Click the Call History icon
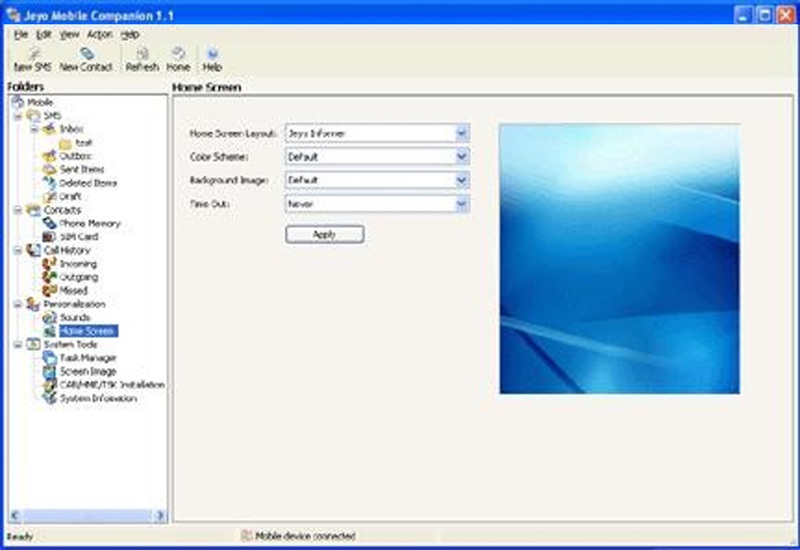This screenshot has width=800, height=550. [34, 250]
